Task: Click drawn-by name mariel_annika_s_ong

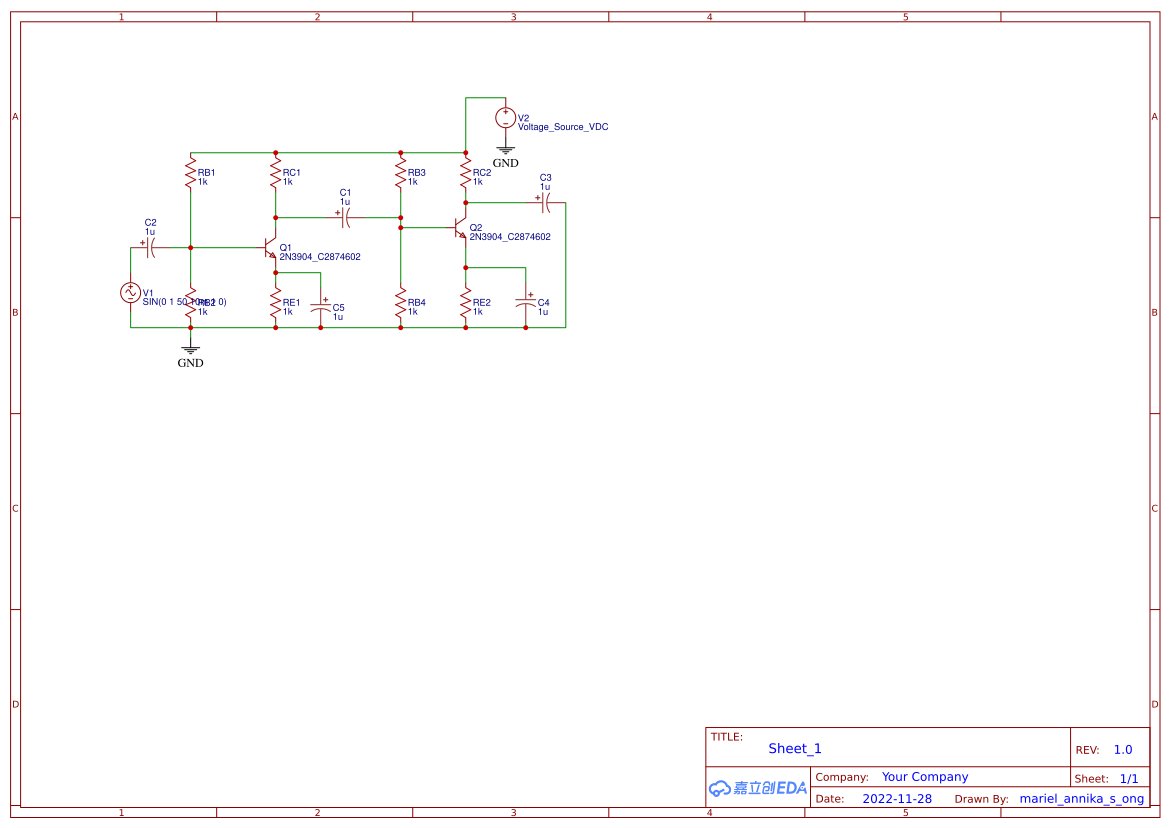Action: point(1082,798)
